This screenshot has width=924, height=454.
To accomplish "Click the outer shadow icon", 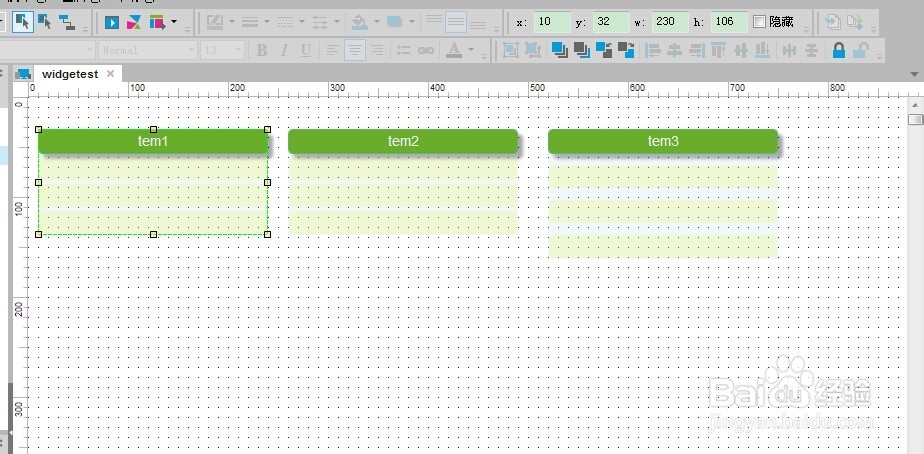I will coord(394,22).
